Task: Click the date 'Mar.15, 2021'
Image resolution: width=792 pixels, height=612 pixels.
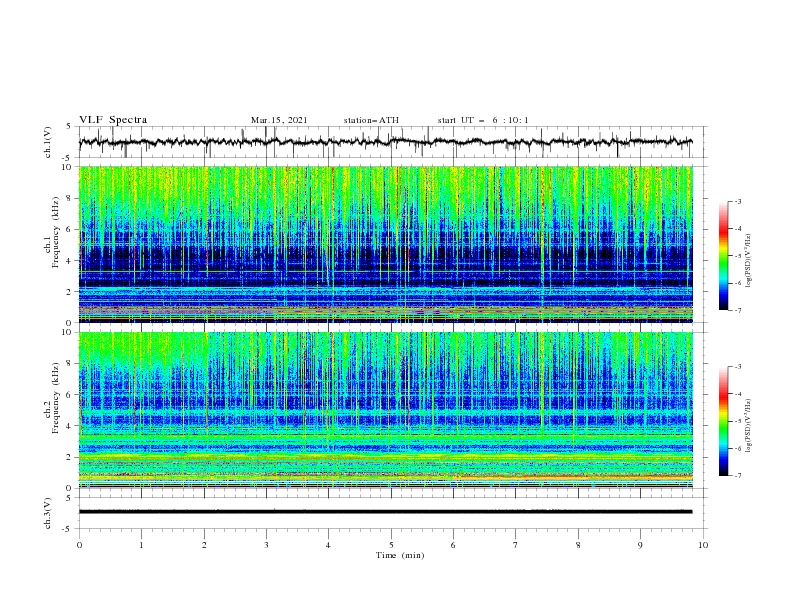Action: 279,120
